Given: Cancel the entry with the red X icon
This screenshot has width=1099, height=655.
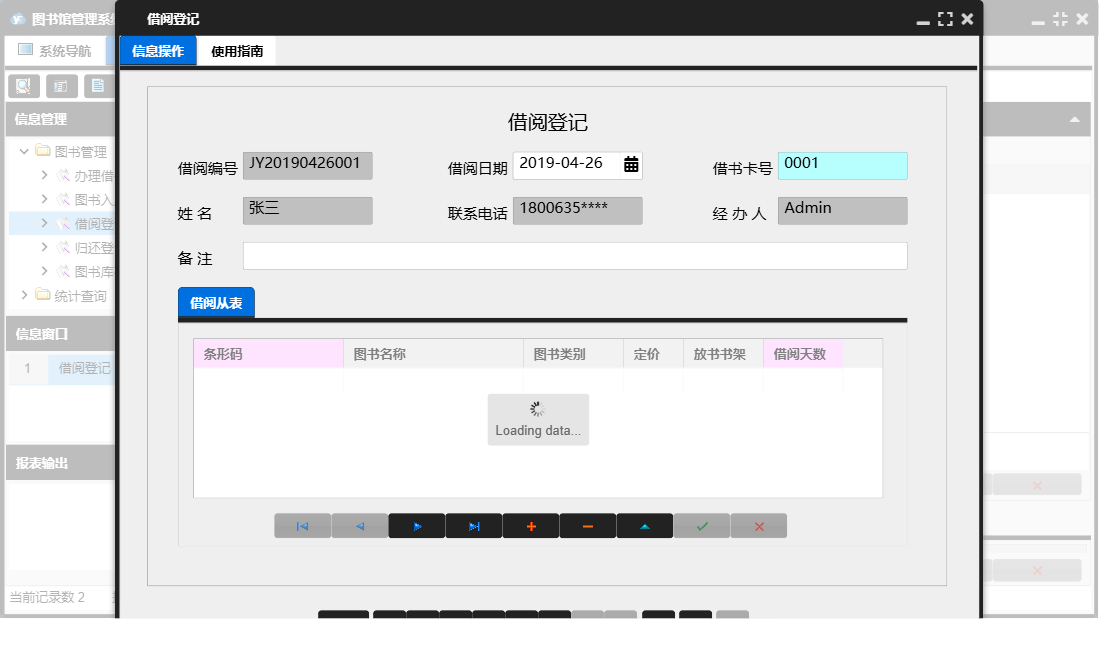Looking at the screenshot, I should pyautogui.click(x=758, y=525).
